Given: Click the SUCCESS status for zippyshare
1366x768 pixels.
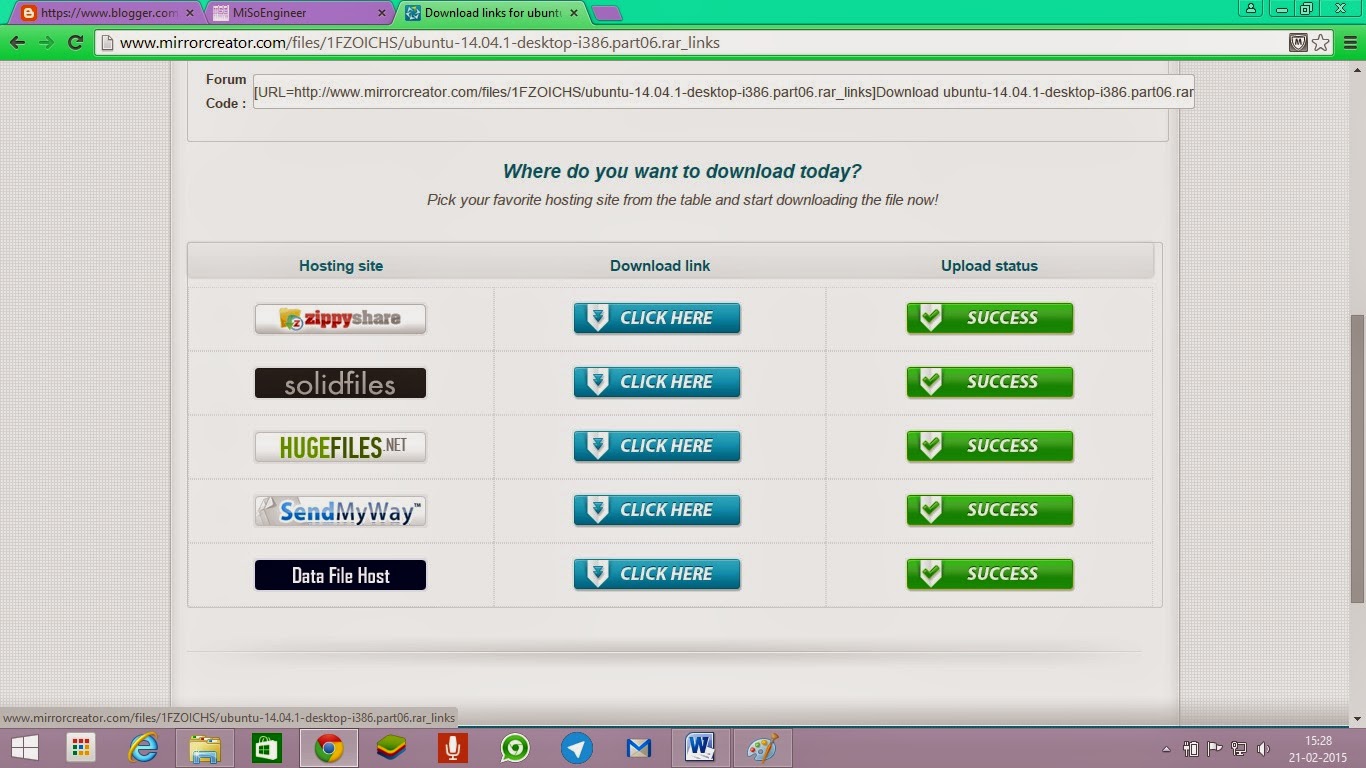Looking at the screenshot, I should tap(990, 318).
